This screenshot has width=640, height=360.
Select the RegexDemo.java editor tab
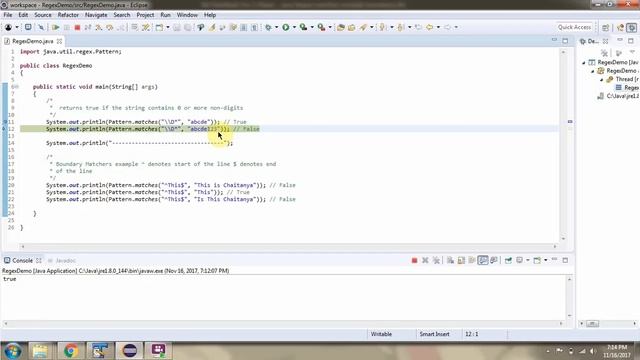pos(32,41)
